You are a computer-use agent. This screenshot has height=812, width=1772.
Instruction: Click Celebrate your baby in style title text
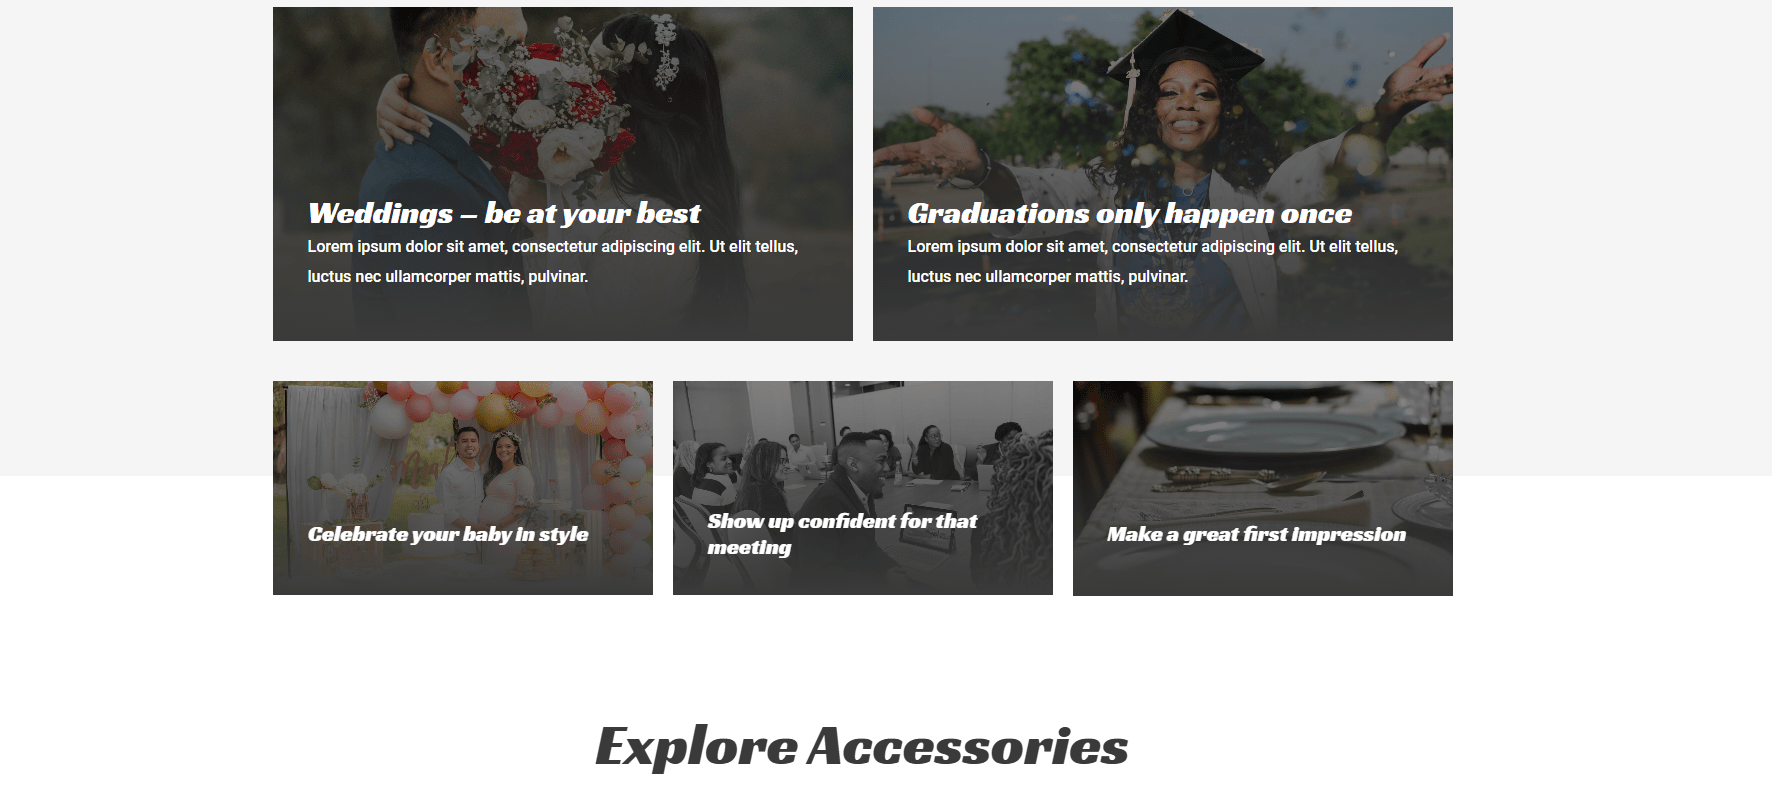(448, 534)
